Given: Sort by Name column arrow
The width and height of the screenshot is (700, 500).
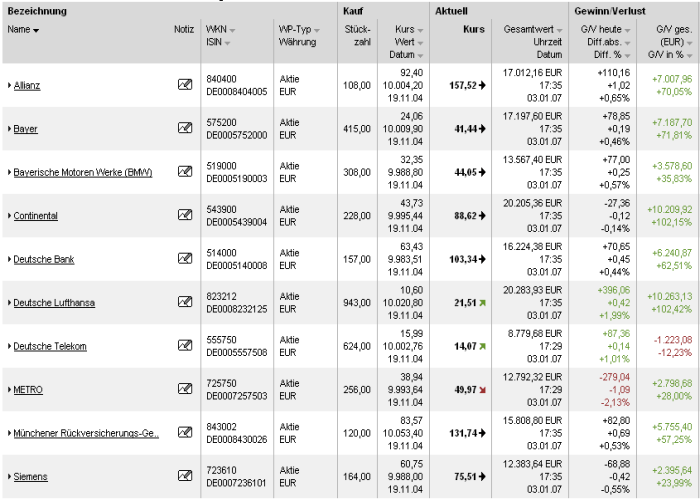Looking at the screenshot, I should coord(37,31).
